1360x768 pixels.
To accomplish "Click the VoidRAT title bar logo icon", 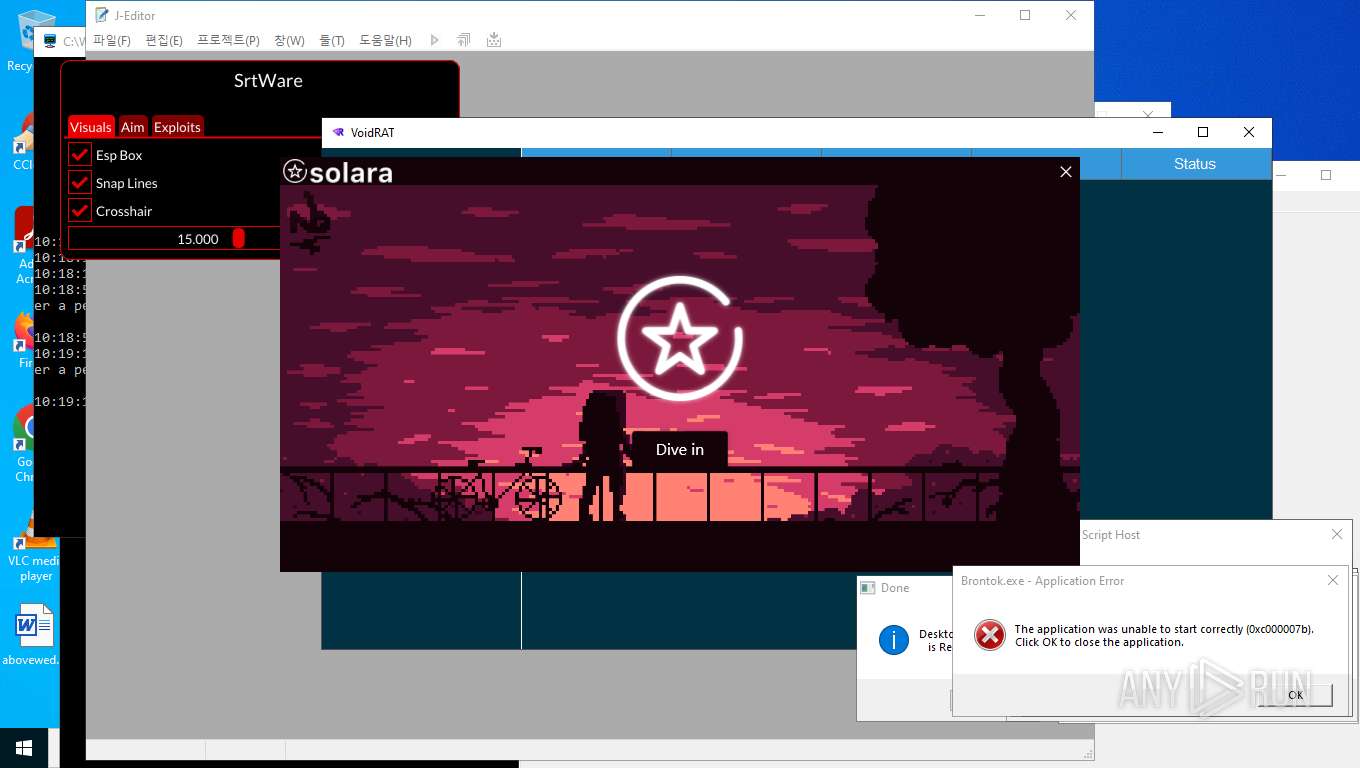I will (x=338, y=132).
